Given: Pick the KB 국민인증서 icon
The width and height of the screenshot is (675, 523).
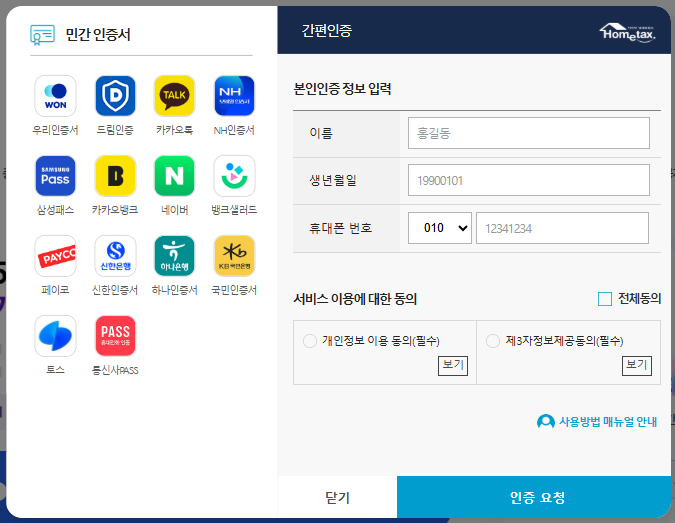Looking at the screenshot, I should (x=234, y=256).
